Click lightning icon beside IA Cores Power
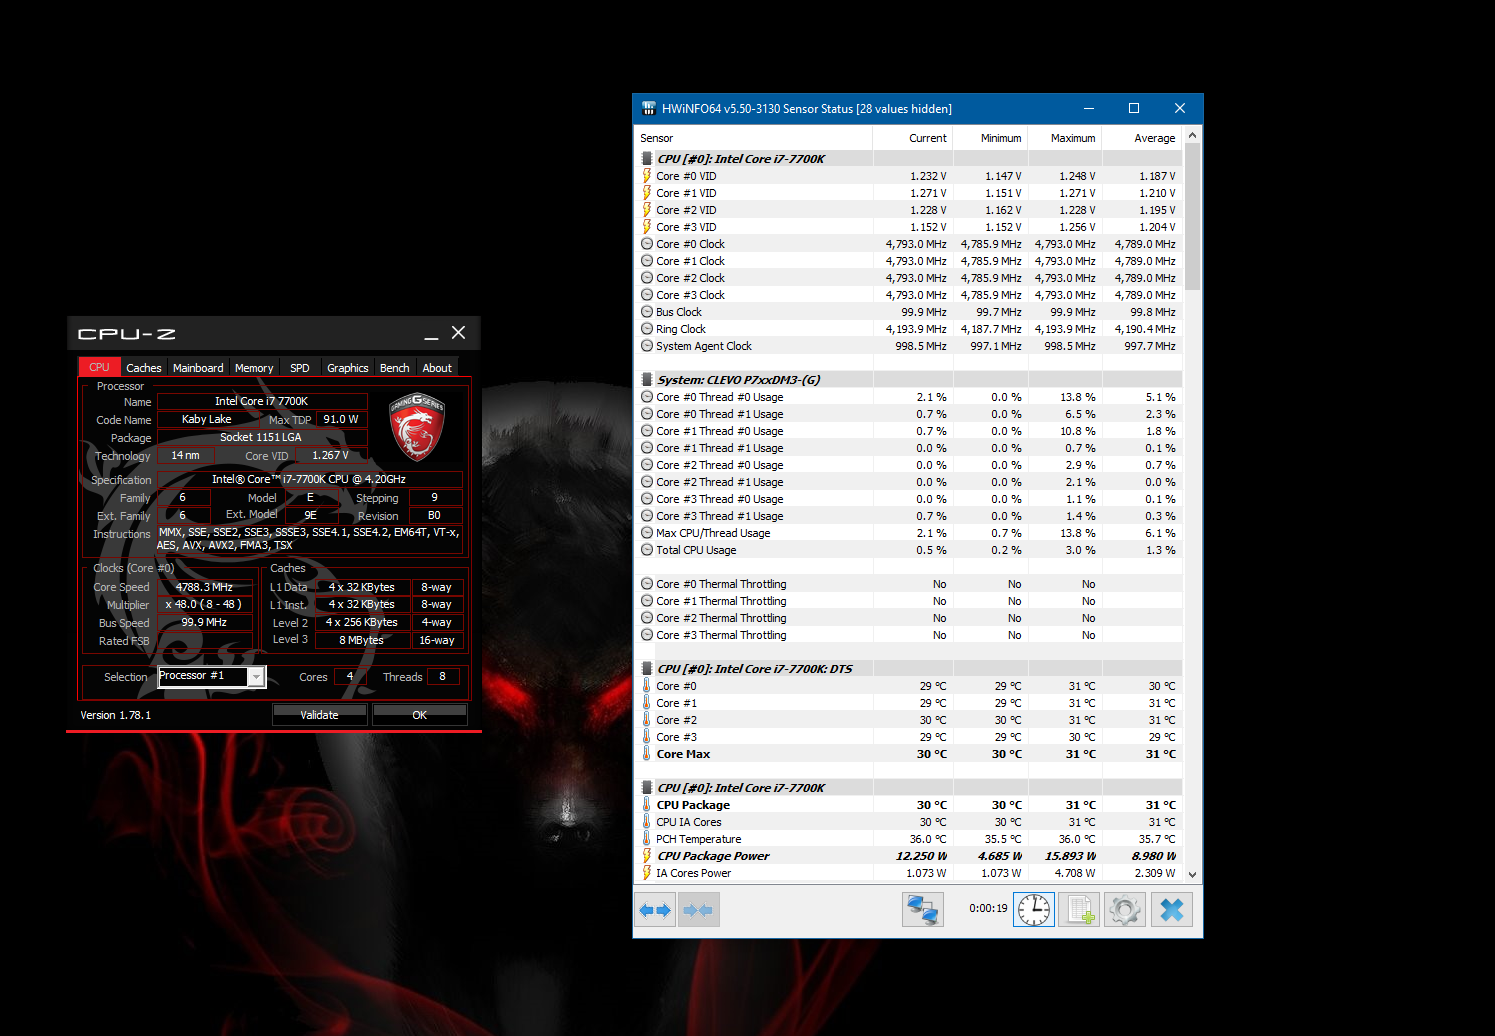Image resolution: width=1495 pixels, height=1036 pixels. (647, 873)
